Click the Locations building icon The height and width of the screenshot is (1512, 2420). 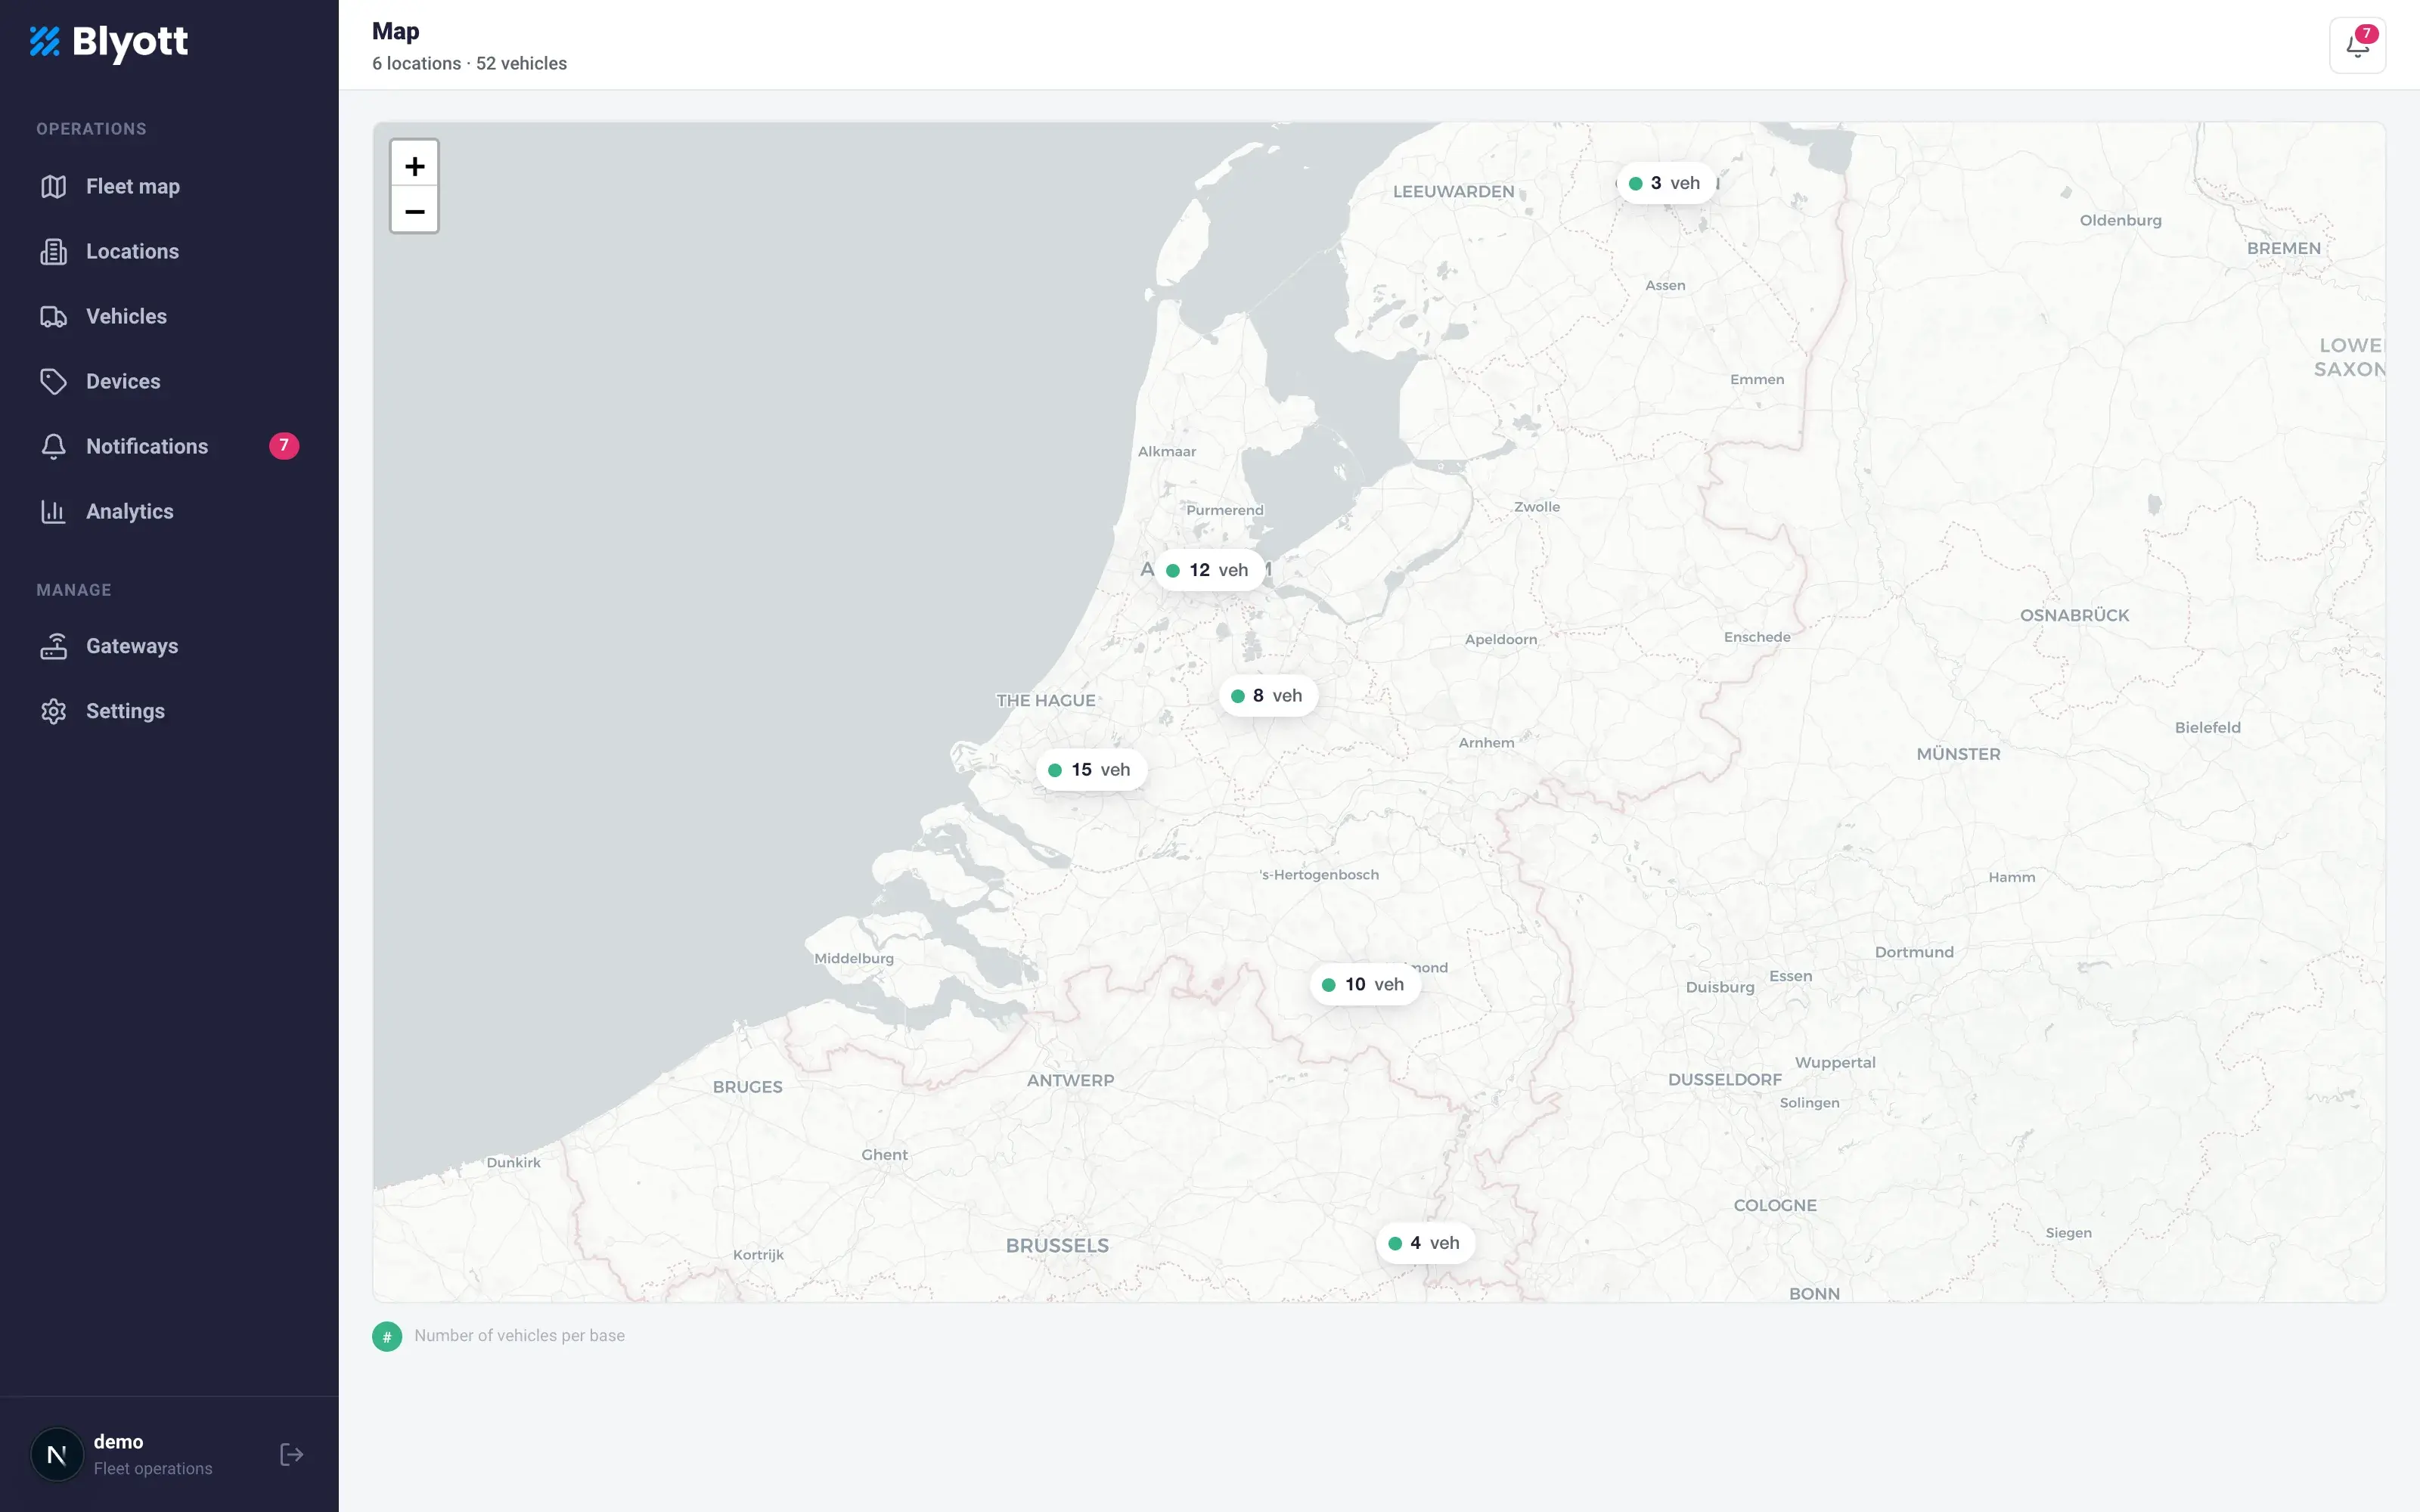point(53,252)
